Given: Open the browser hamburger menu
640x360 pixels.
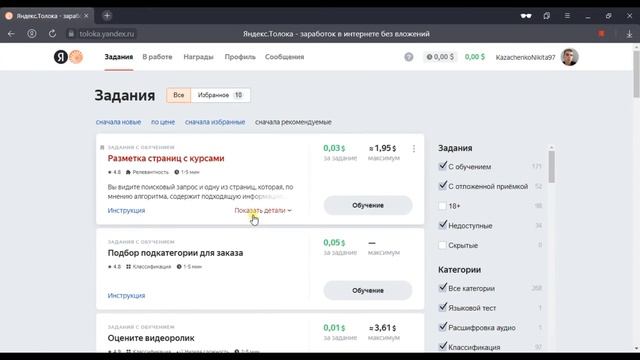Looking at the screenshot, I should [x=567, y=16].
